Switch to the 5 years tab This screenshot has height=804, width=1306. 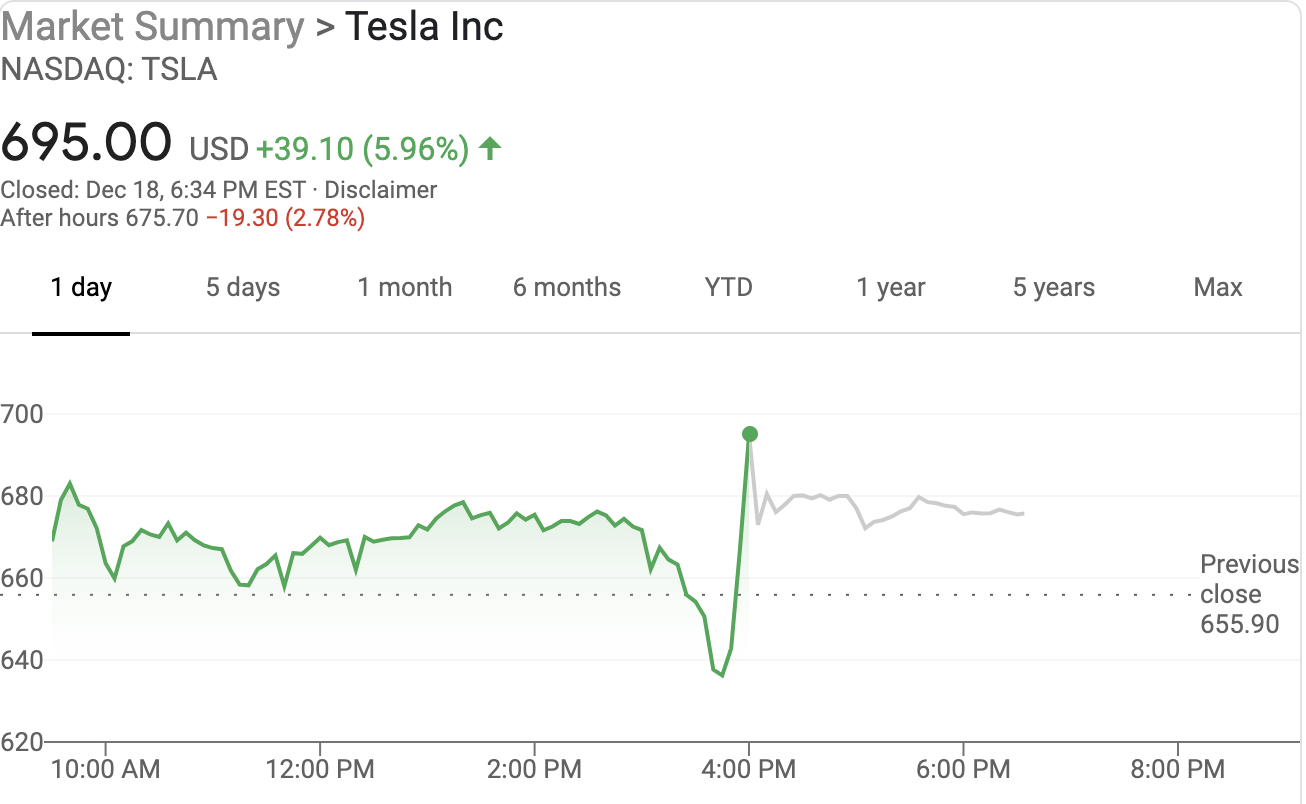click(1054, 288)
